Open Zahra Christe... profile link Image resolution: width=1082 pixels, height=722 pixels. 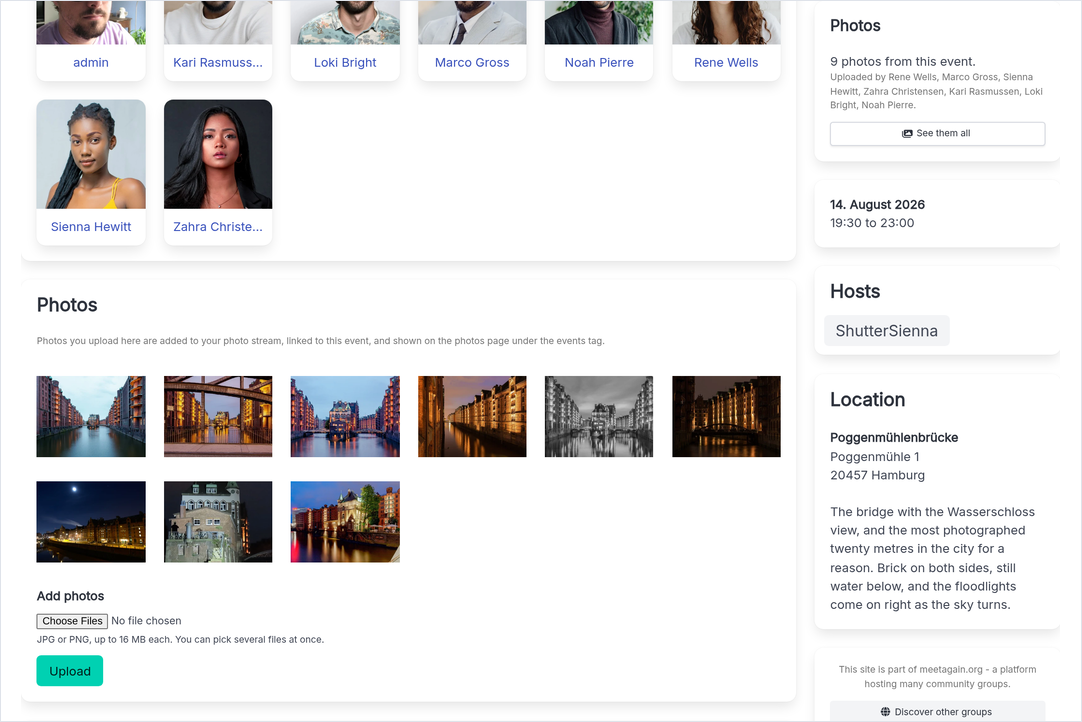[x=217, y=226]
